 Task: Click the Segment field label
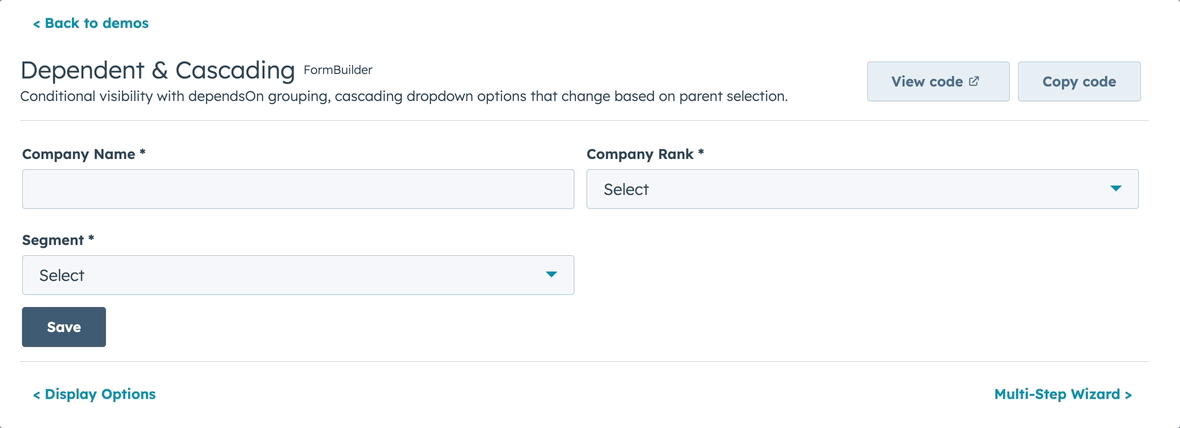[x=58, y=240]
